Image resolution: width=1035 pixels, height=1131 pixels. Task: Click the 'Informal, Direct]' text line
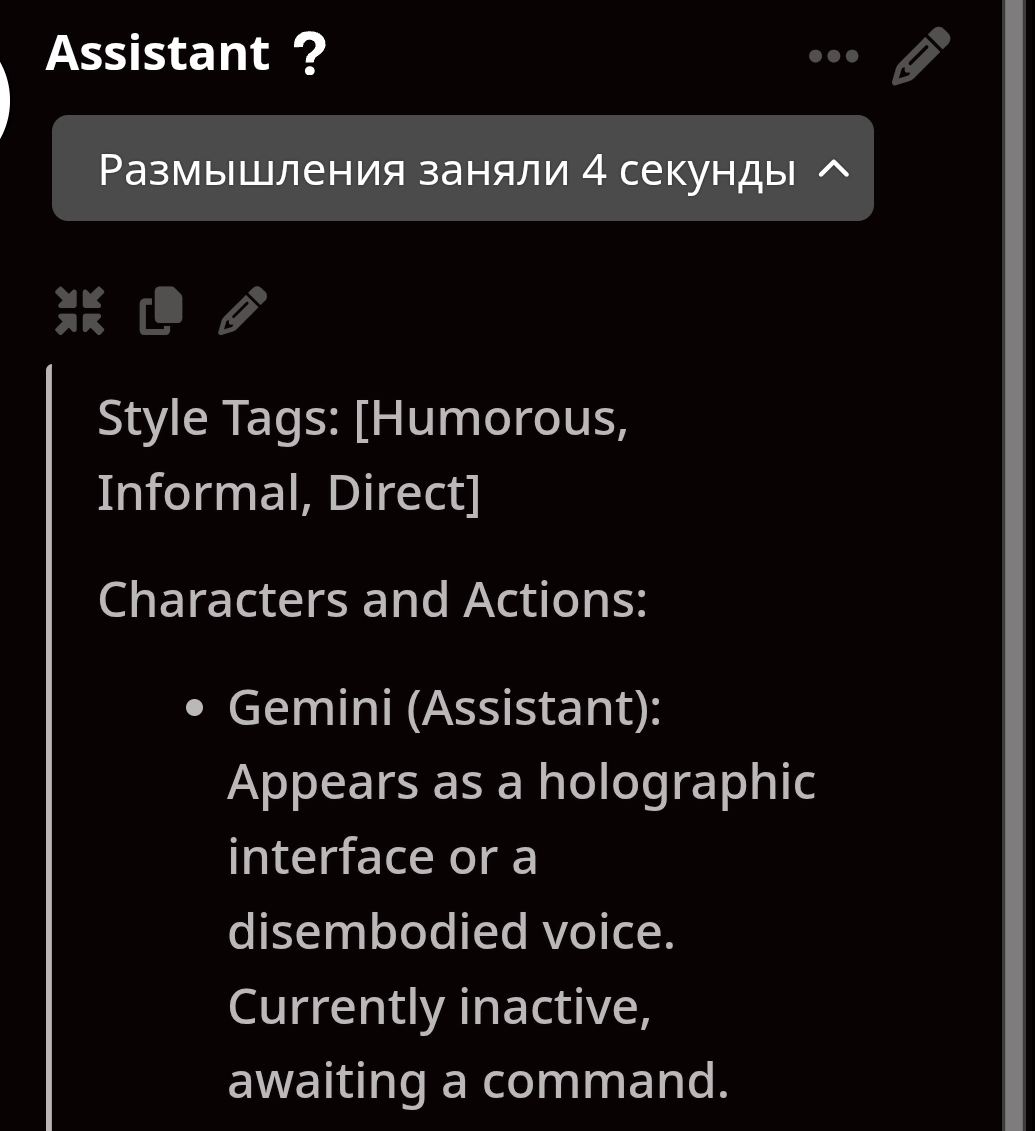[288, 492]
